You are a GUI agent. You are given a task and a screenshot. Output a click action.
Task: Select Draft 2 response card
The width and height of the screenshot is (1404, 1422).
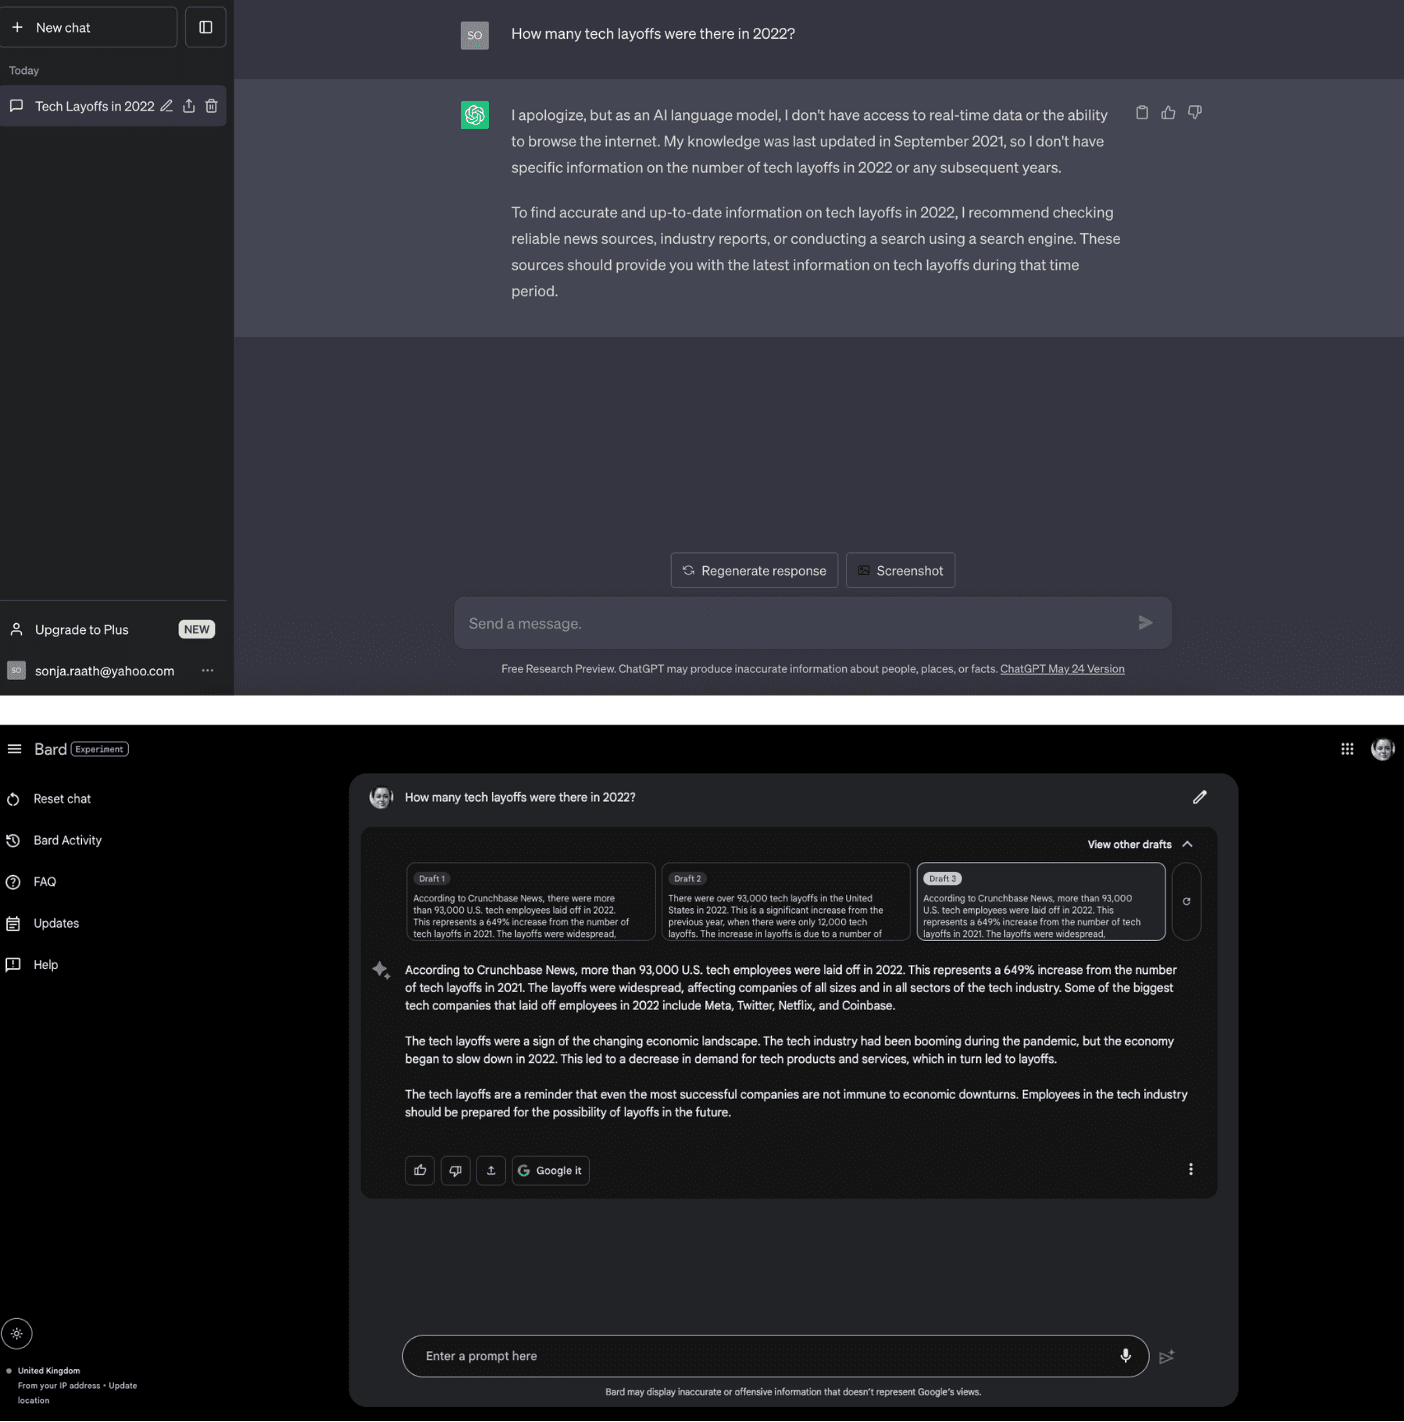[785, 902]
